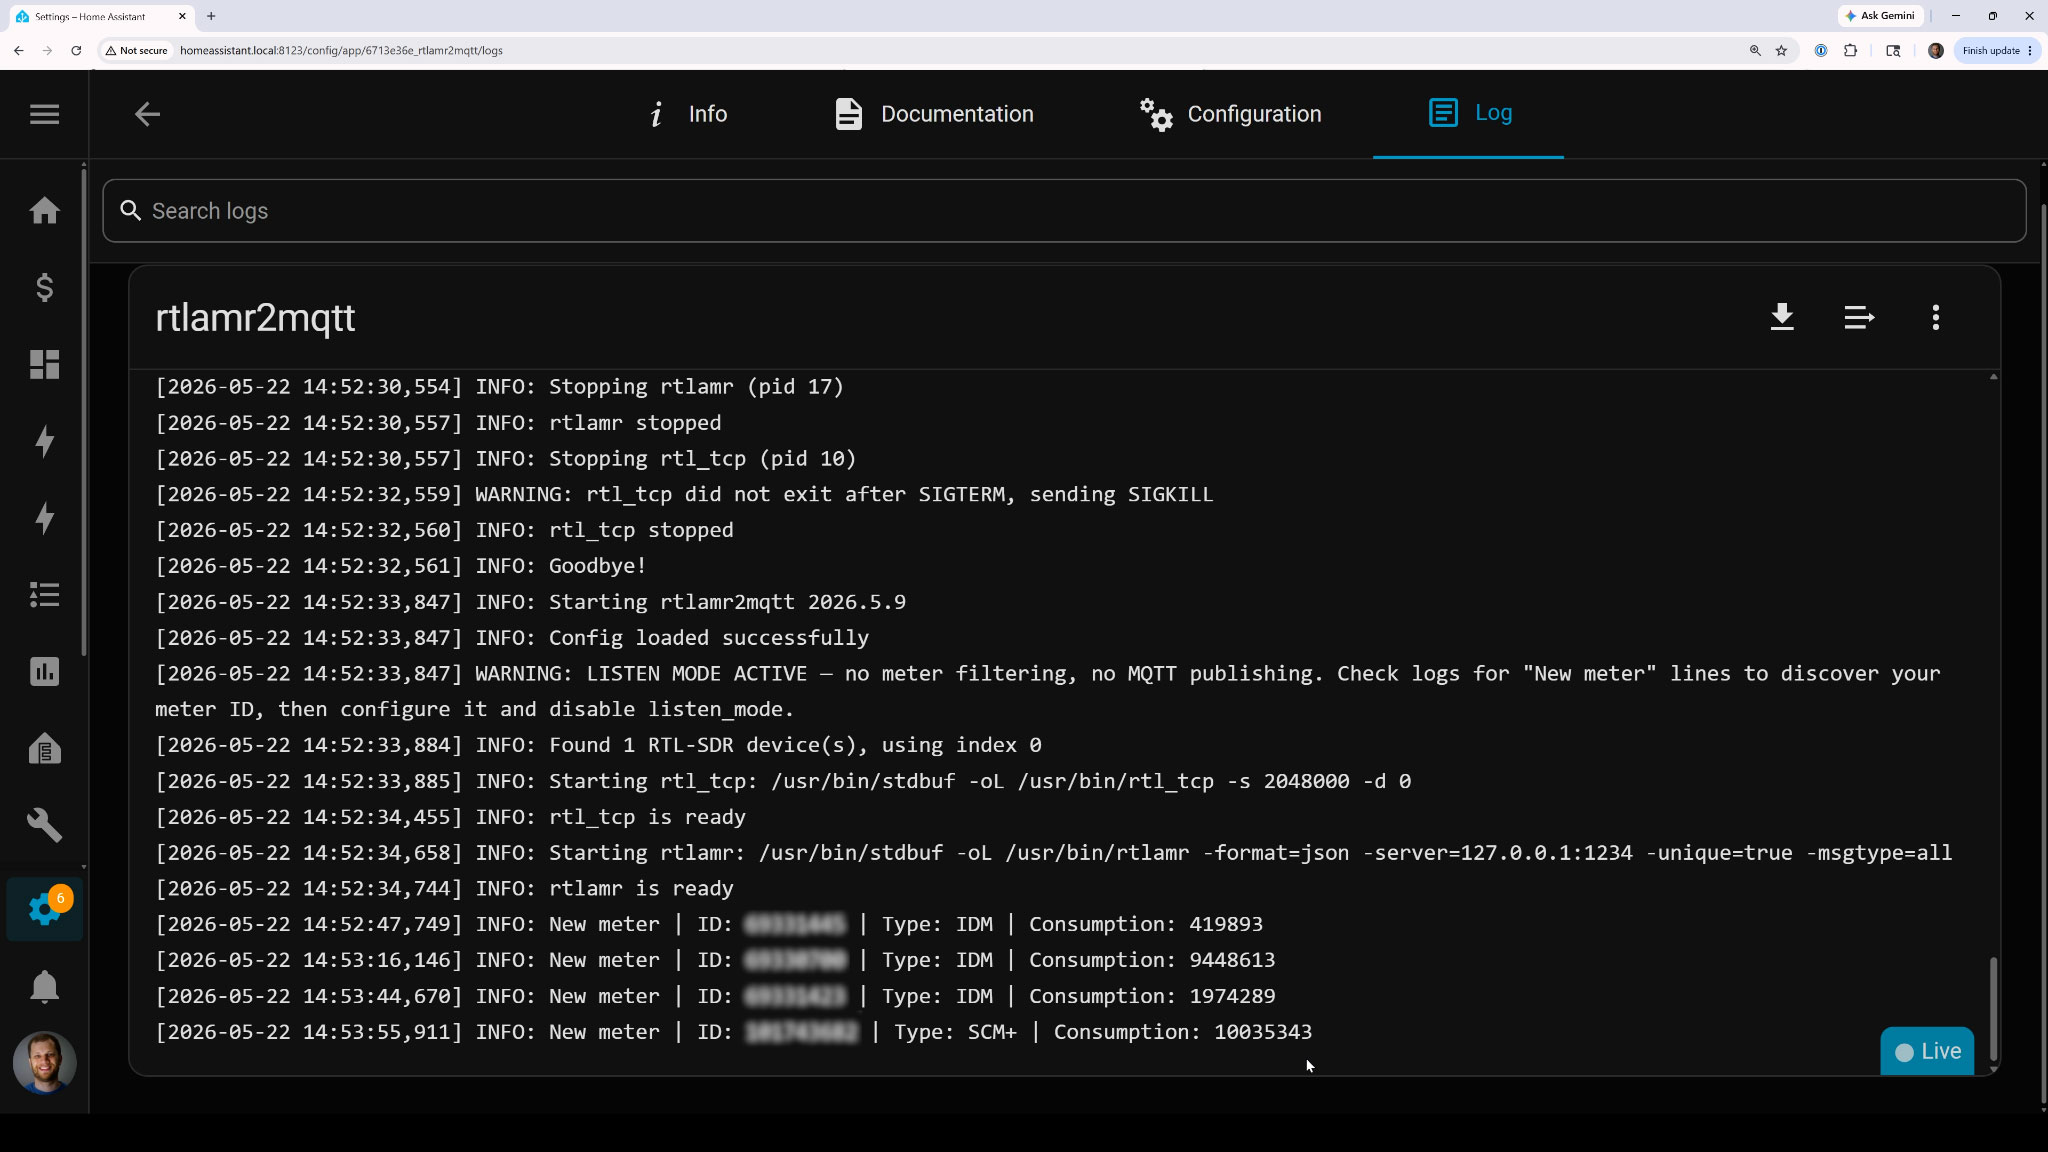Screen dimensions: 2048x1152
Task: Open the Home Assistant sidebar hamburger menu
Action: [44, 114]
